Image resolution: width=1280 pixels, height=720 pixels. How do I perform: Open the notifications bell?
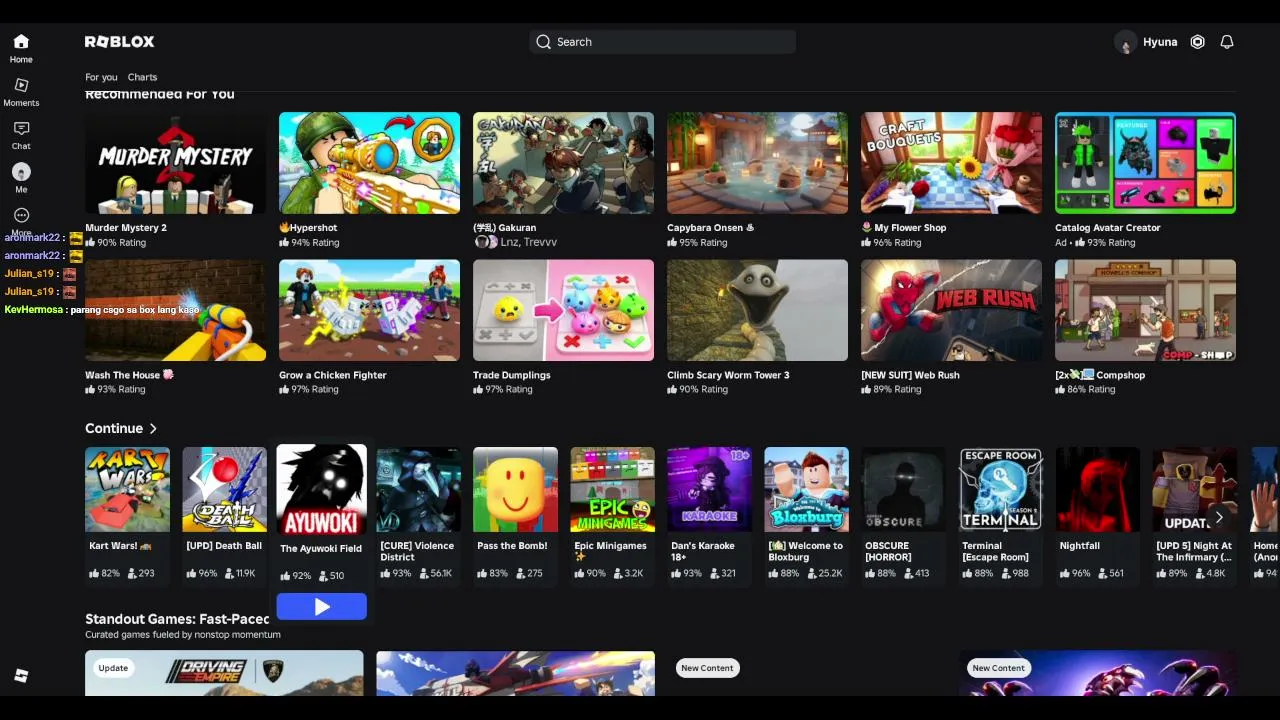point(1227,42)
